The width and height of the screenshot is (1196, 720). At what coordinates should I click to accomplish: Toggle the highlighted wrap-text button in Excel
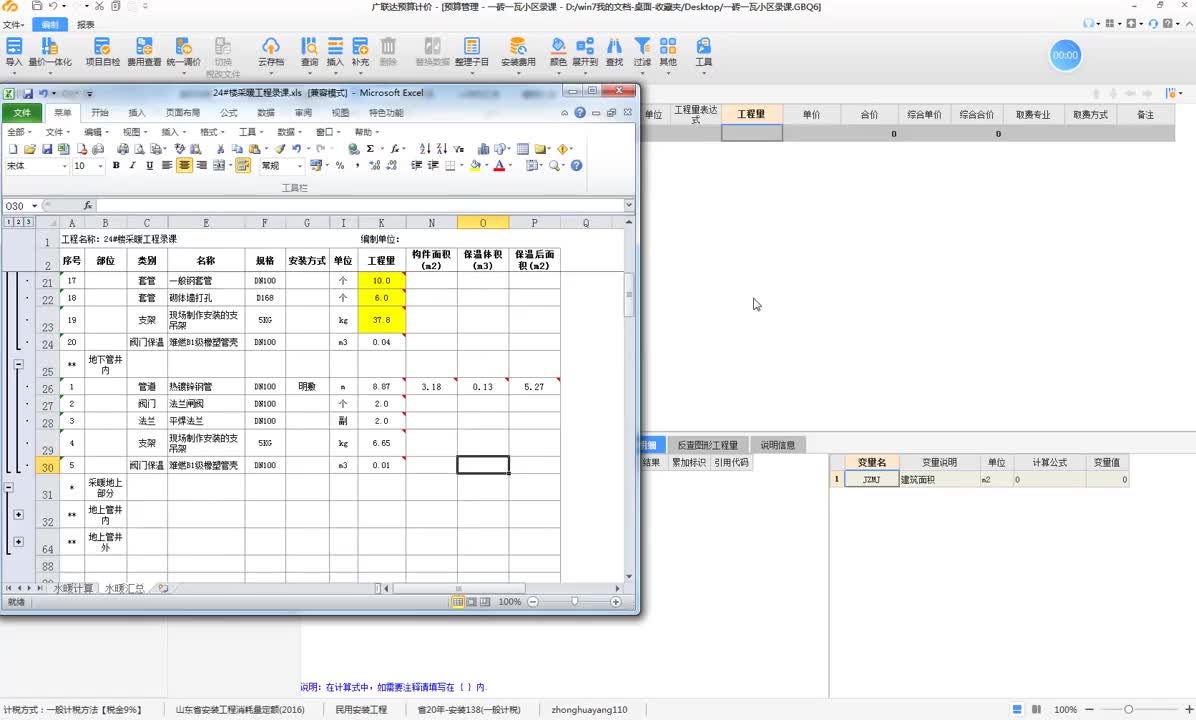[x=243, y=166]
